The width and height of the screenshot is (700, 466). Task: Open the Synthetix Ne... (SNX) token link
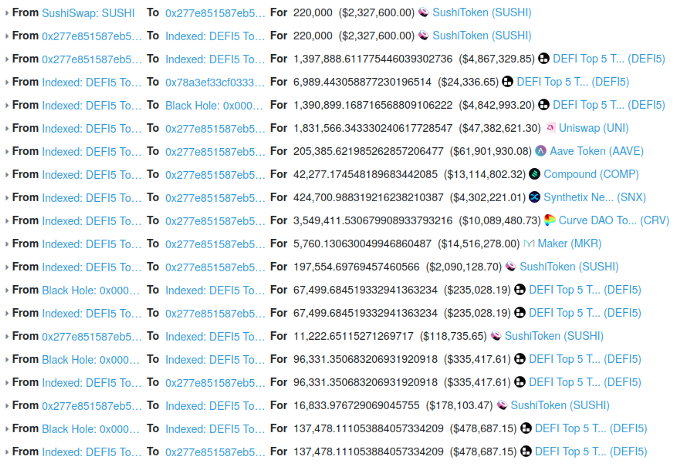595,198
